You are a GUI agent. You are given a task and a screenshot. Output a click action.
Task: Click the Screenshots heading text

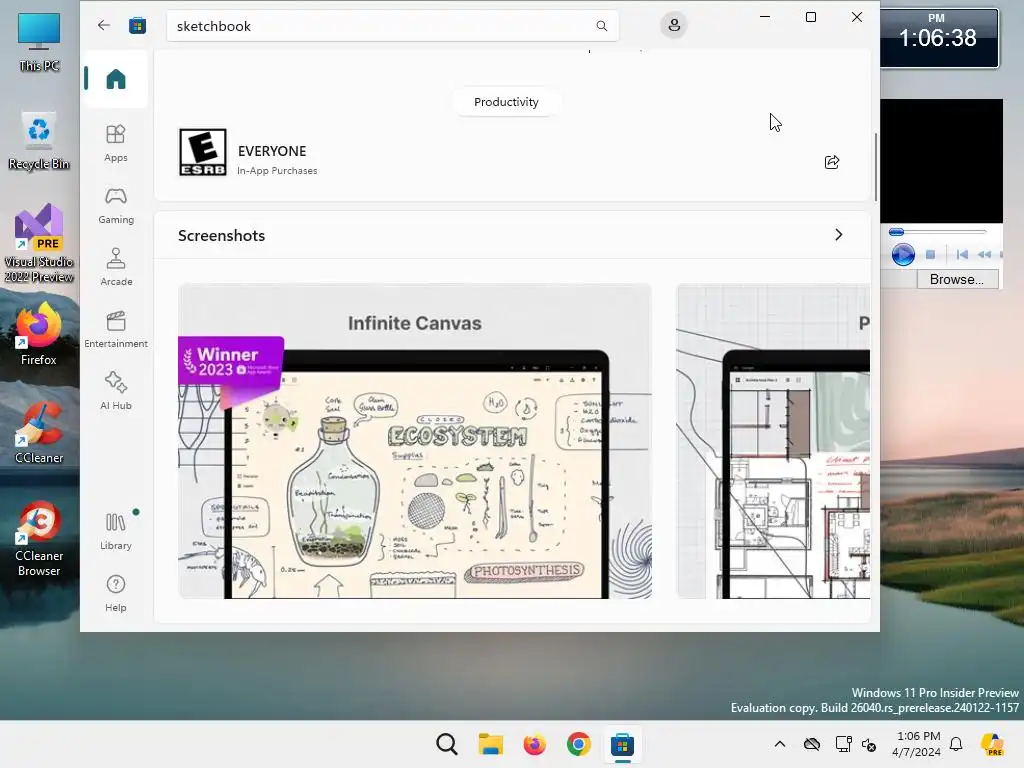coord(221,236)
